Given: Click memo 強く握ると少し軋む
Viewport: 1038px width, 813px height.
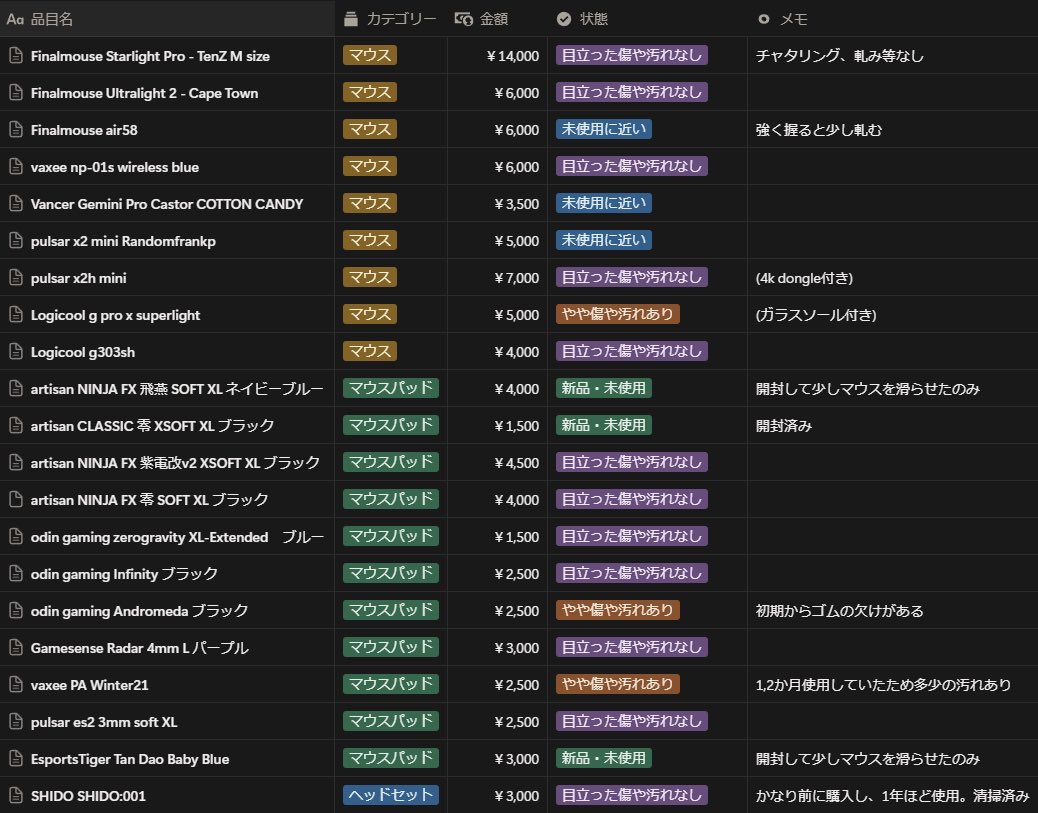Looking at the screenshot, I should click(819, 130).
